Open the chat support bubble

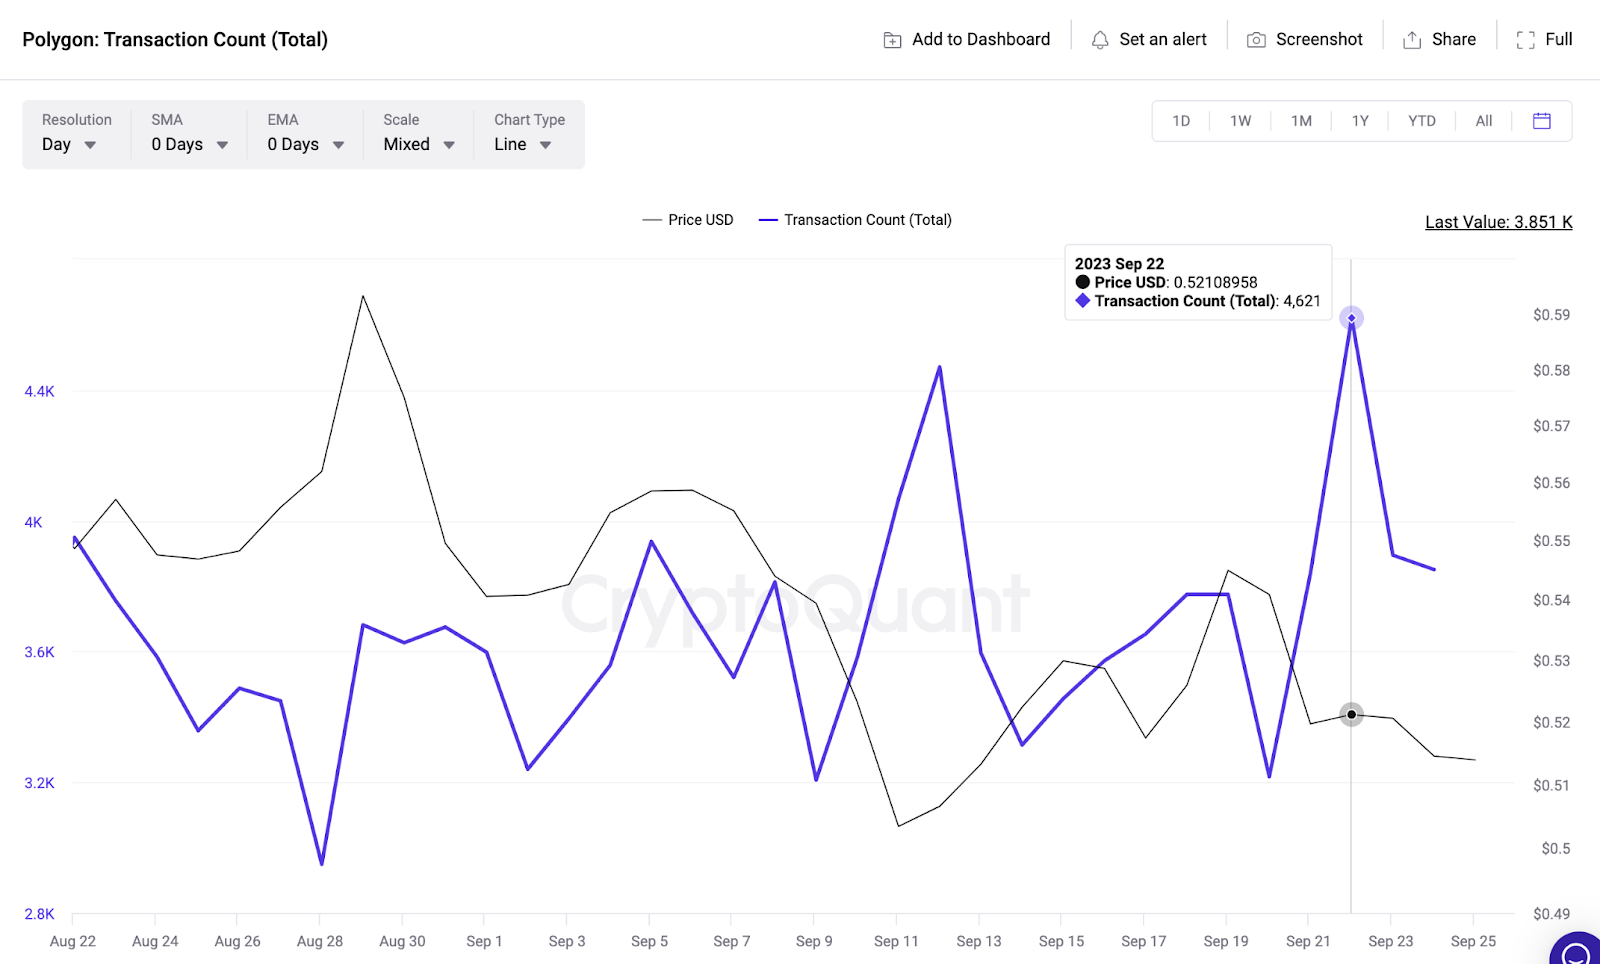(x=1576, y=950)
